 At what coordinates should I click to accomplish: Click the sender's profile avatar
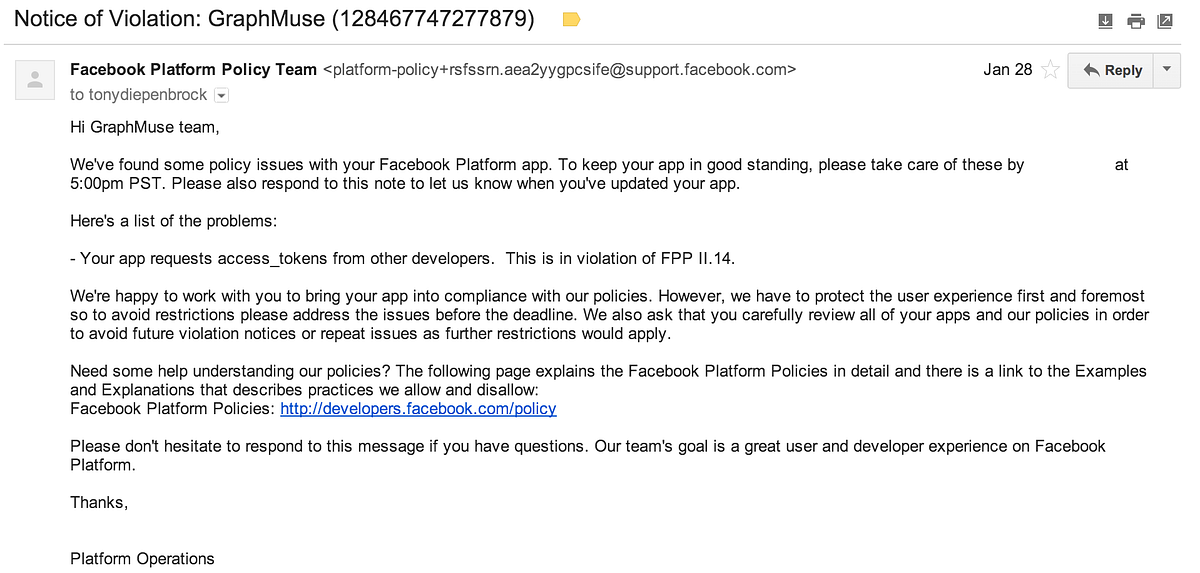click(x=34, y=80)
